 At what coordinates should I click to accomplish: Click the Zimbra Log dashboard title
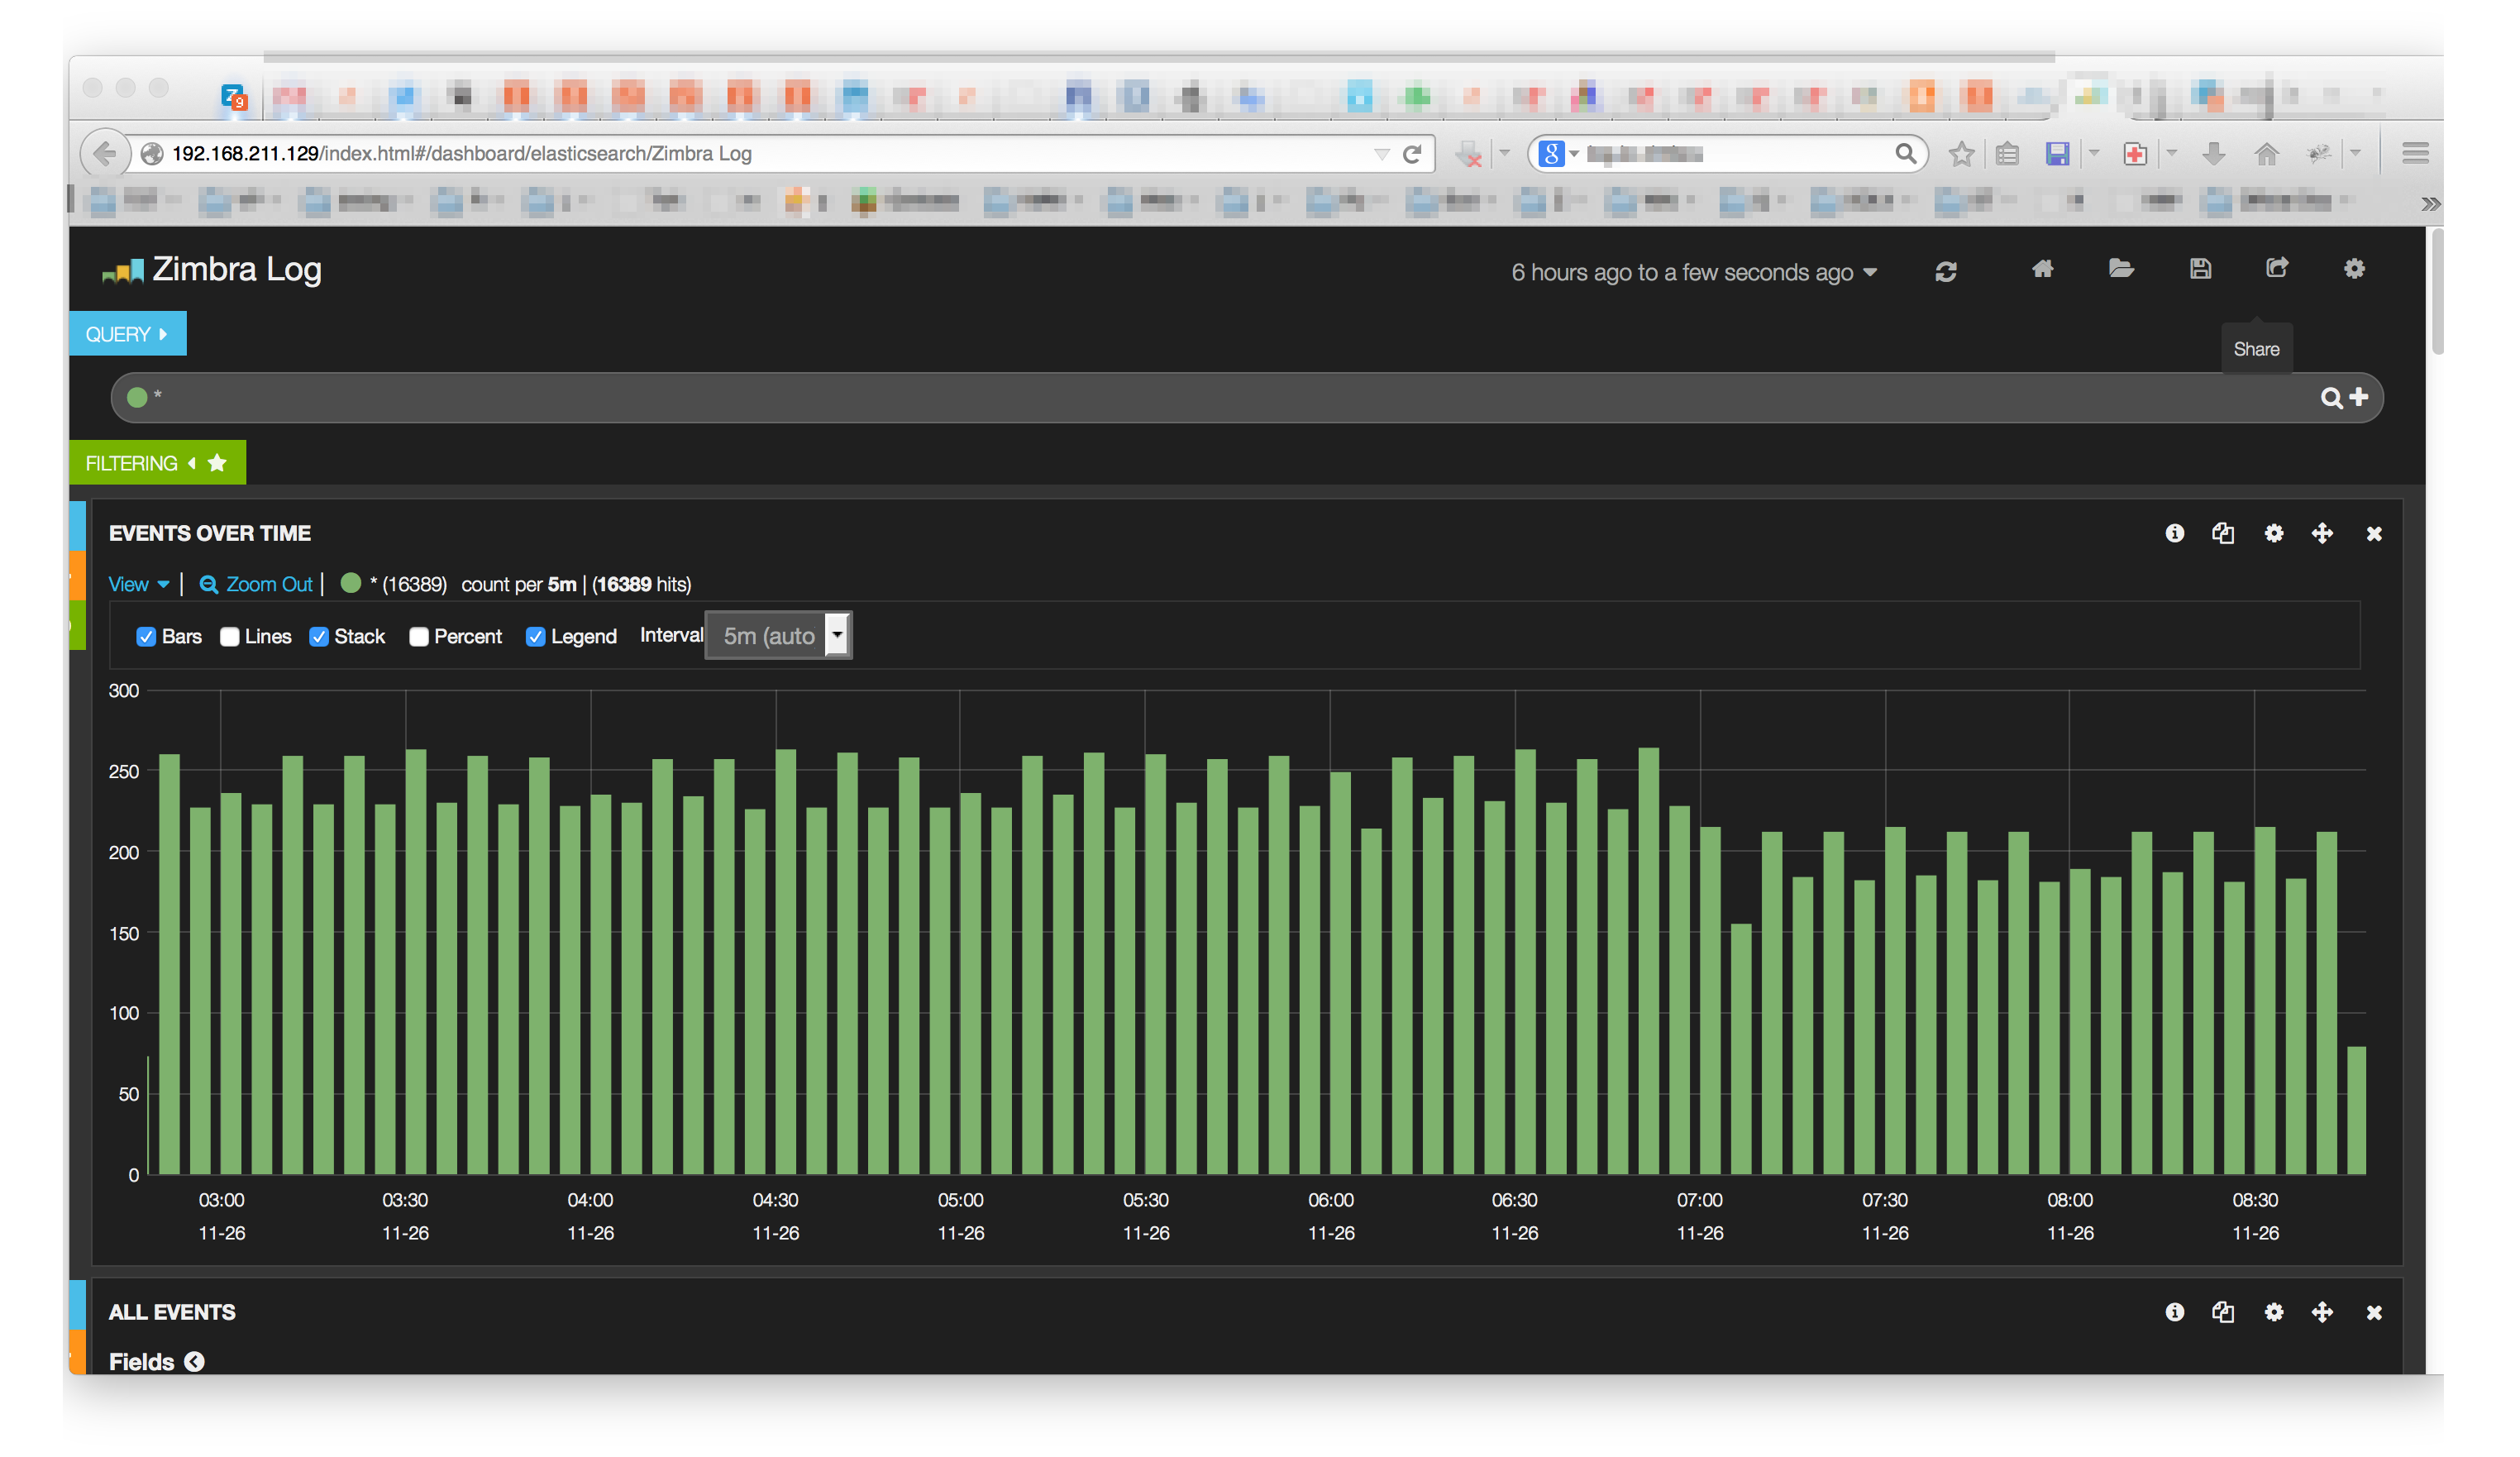[x=237, y=269]
